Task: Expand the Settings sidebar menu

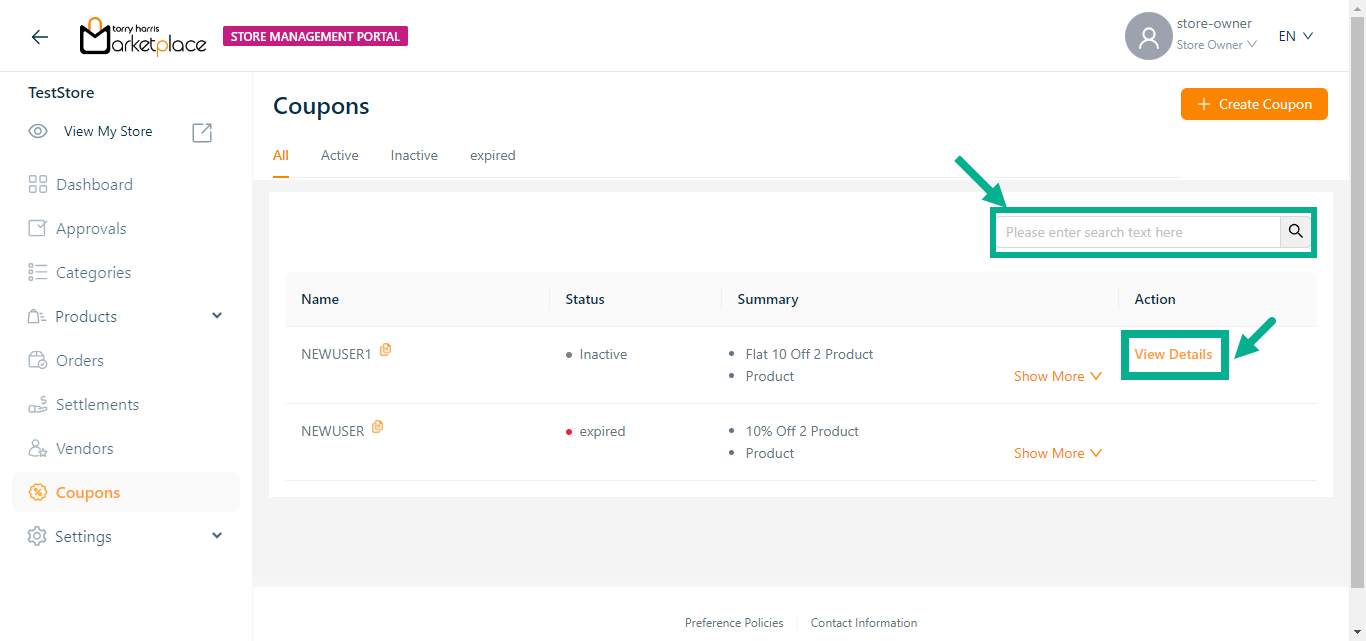Action: click(x=218, y=536)
